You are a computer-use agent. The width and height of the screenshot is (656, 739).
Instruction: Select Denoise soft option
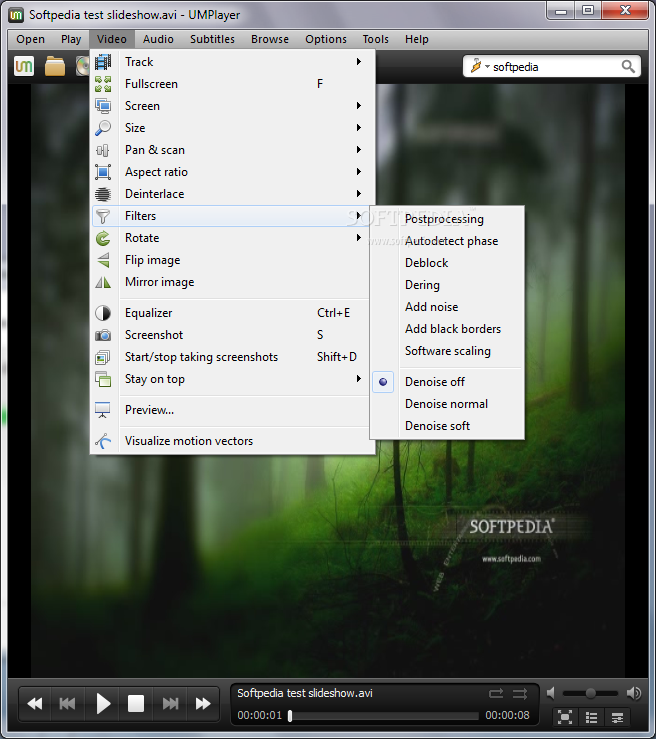point(447,426)
